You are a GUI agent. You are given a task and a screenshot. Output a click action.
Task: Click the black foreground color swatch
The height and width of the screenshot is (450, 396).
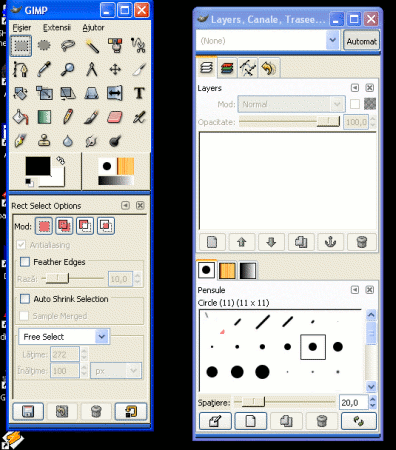coord(38,166)
